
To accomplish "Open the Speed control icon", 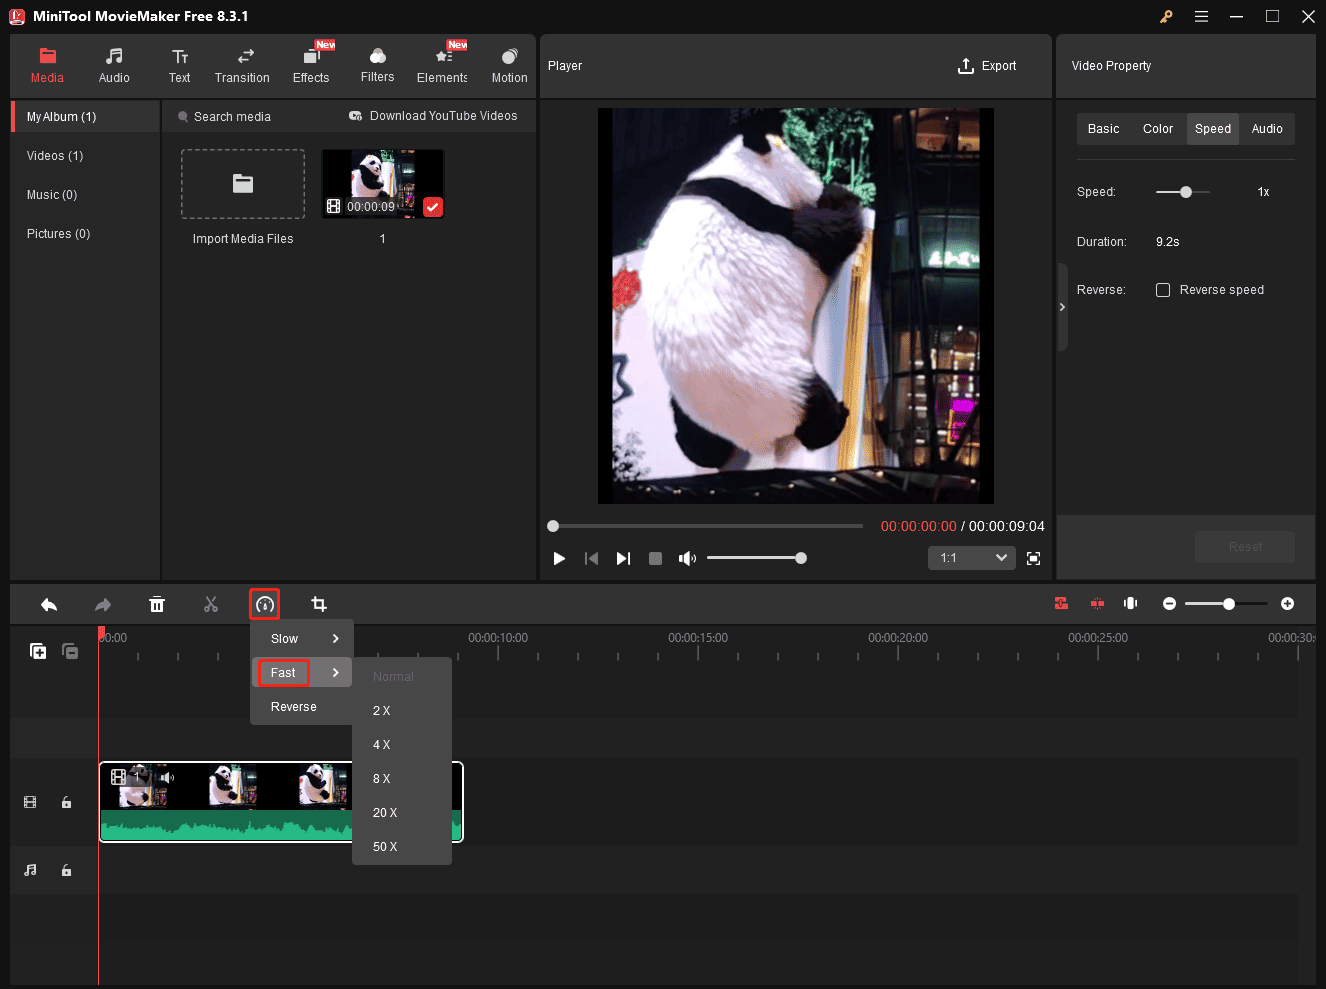I will (x=265, y=604).
